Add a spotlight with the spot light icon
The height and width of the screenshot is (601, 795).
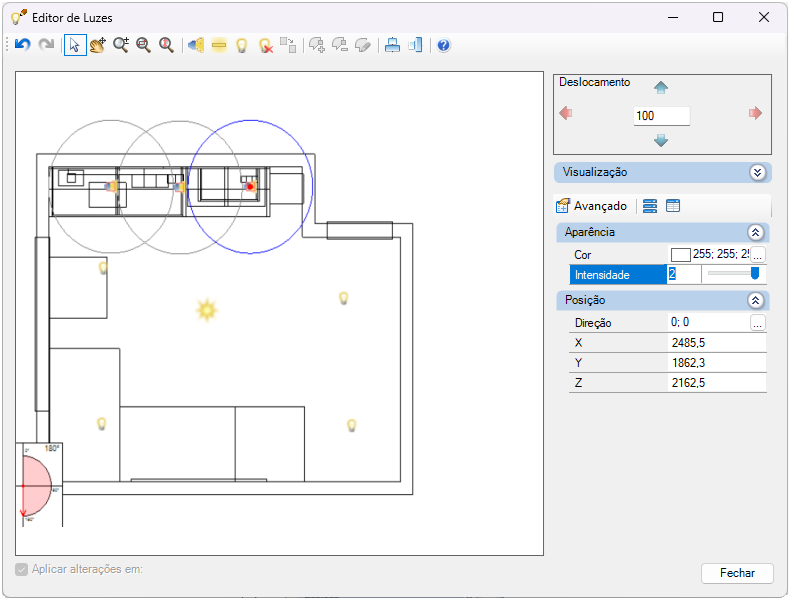(x=196, y=45)
